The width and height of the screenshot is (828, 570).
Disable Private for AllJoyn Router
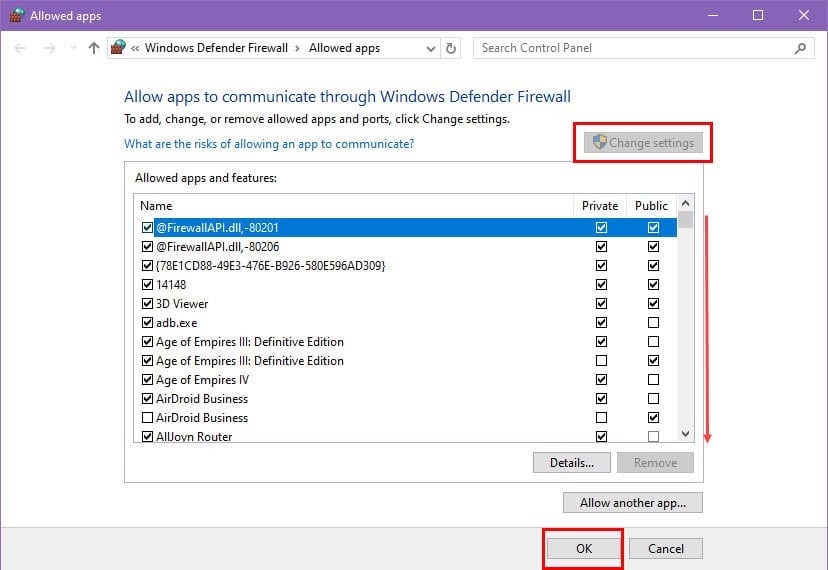[x=601, y=437]
